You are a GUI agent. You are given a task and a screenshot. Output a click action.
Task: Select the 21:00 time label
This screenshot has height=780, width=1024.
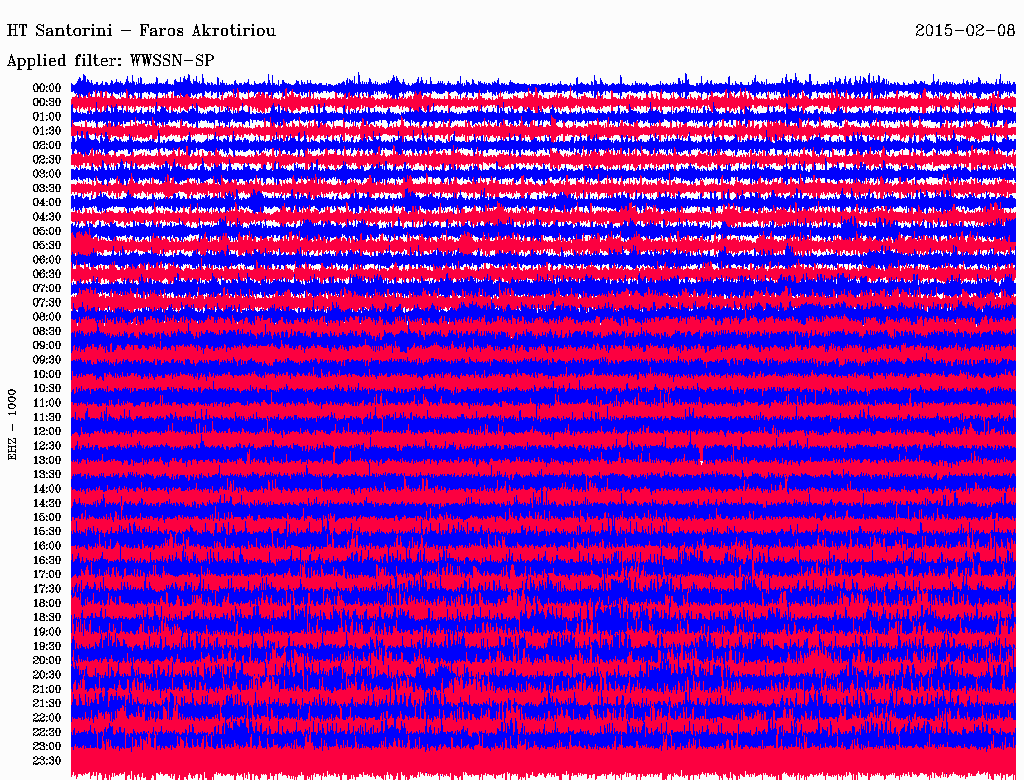click(47, 689)
